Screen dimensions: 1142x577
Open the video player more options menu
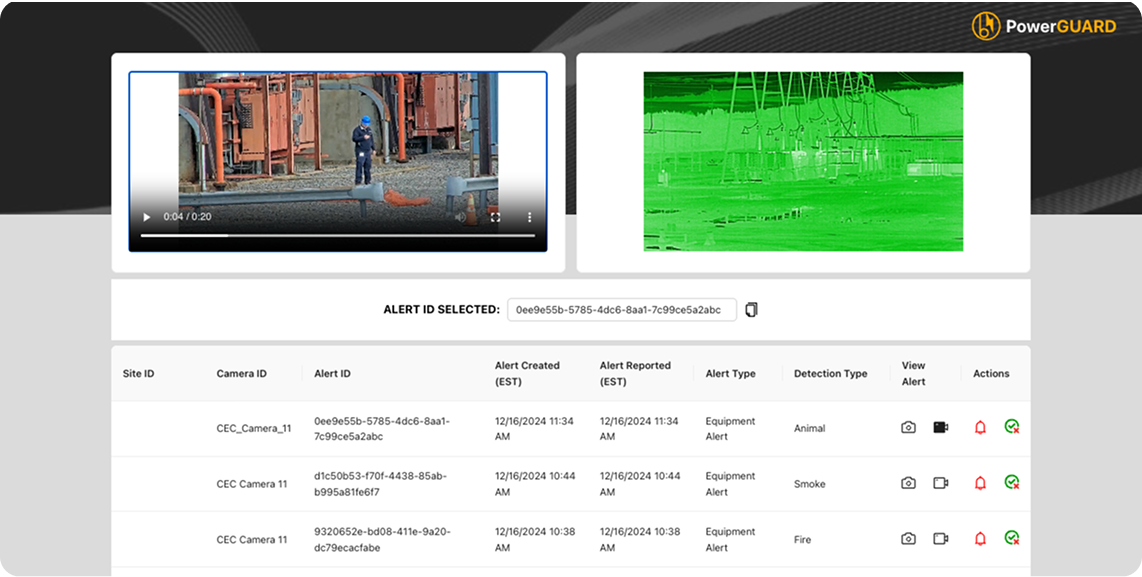(x=529, y=217)
